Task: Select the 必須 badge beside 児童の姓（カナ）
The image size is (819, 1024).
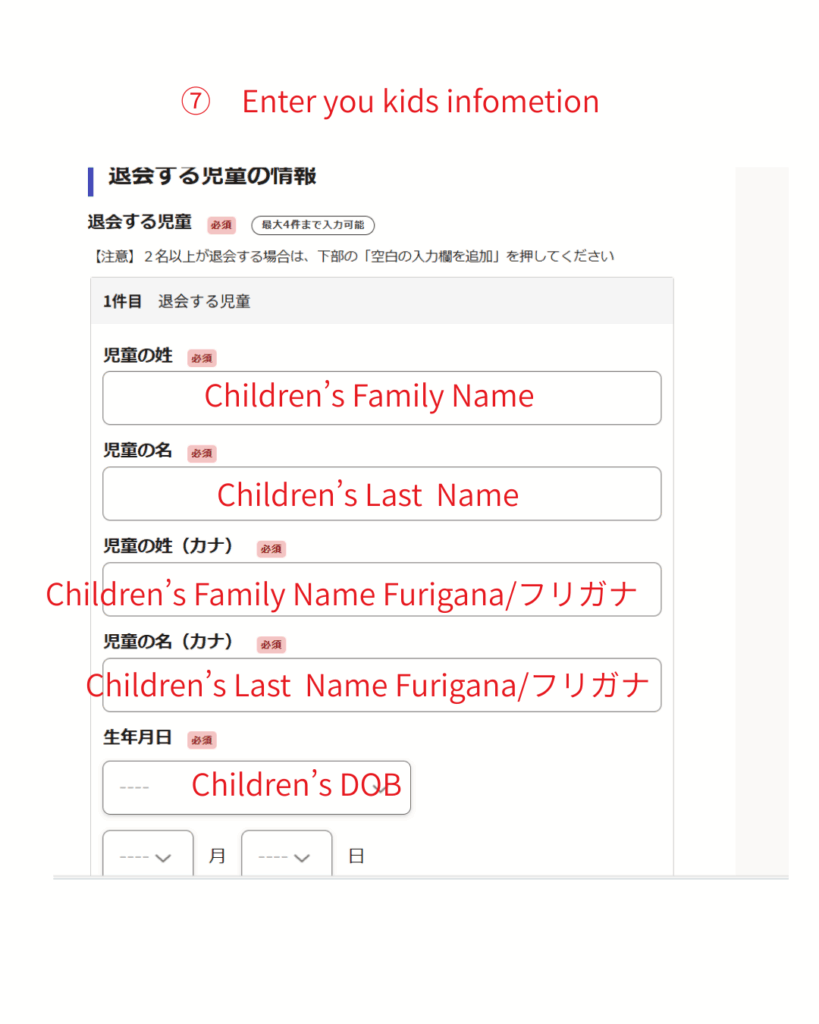Action: click(x=271, y=549)
